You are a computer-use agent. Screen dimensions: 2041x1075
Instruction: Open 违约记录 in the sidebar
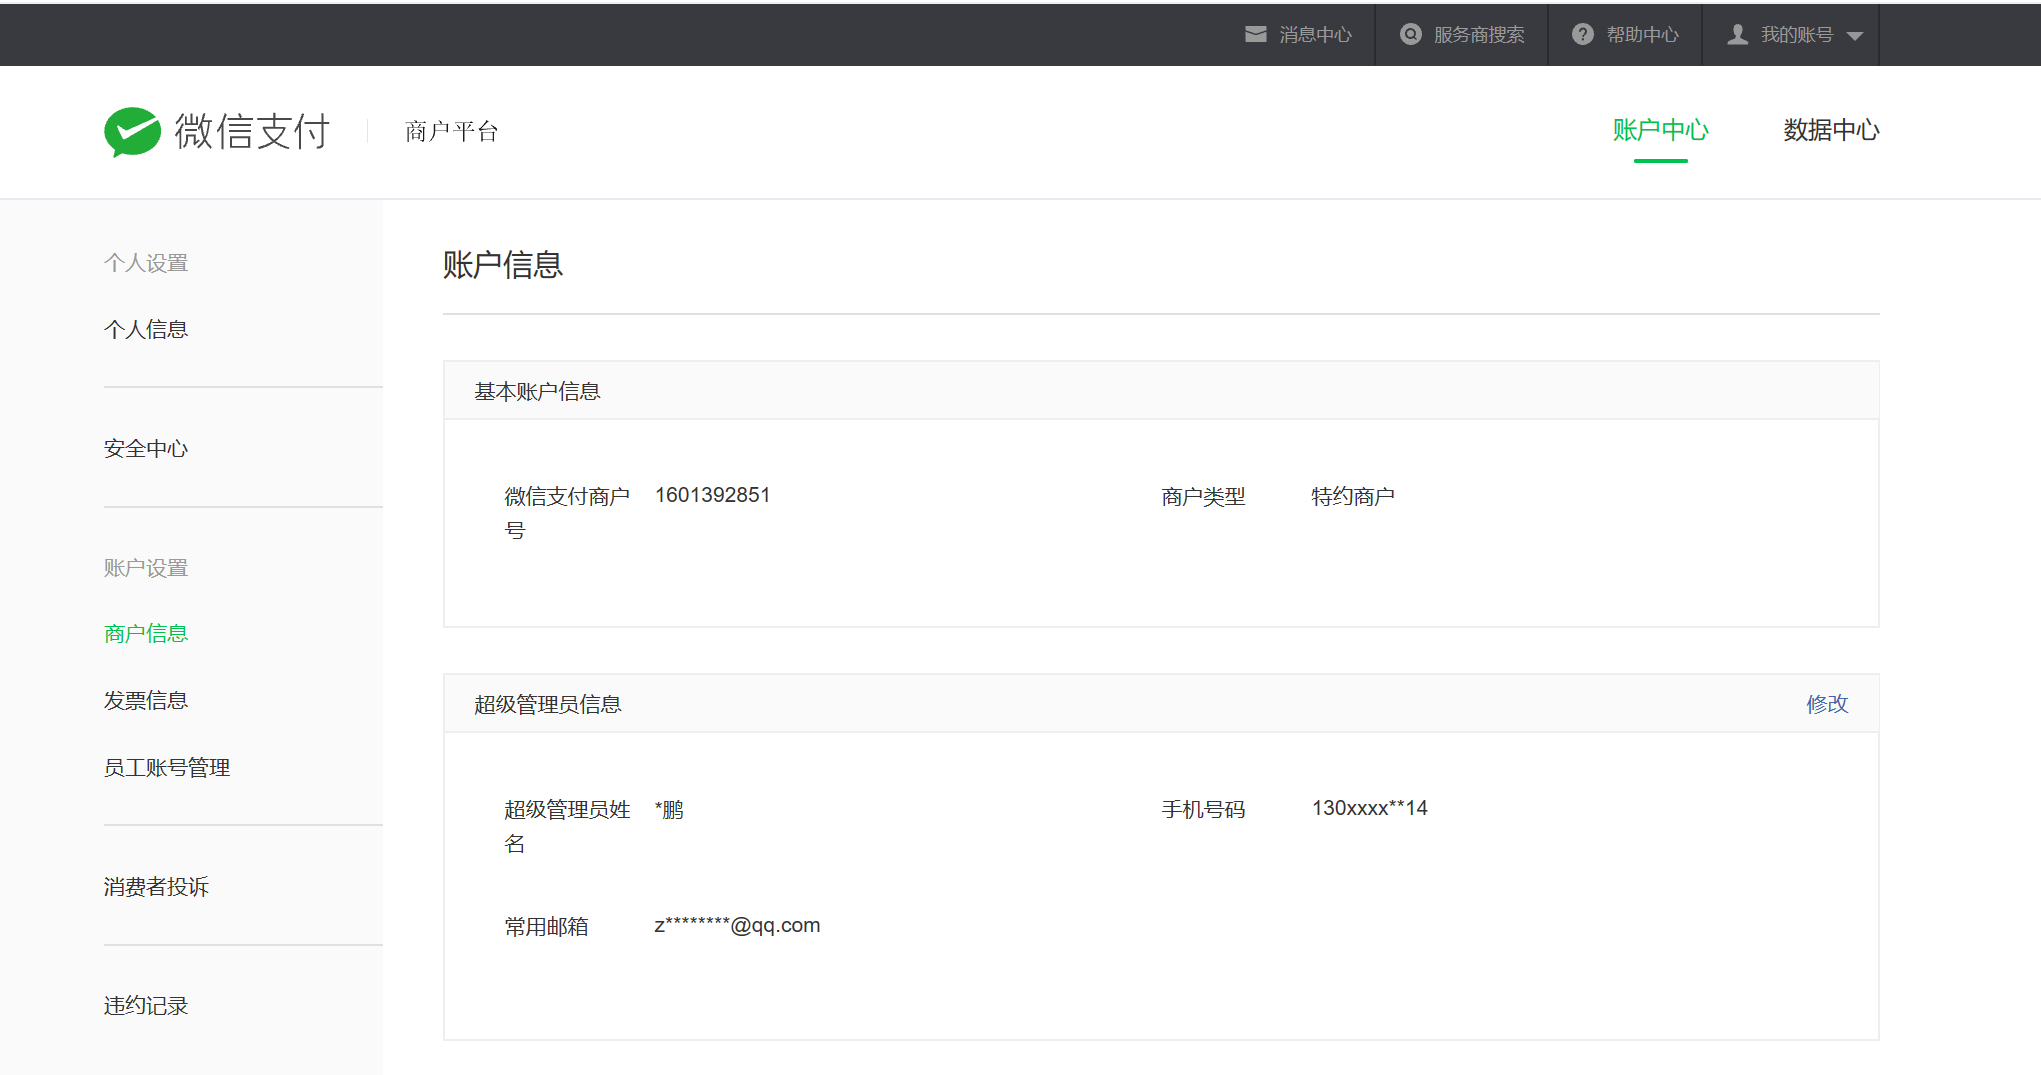146,1005
